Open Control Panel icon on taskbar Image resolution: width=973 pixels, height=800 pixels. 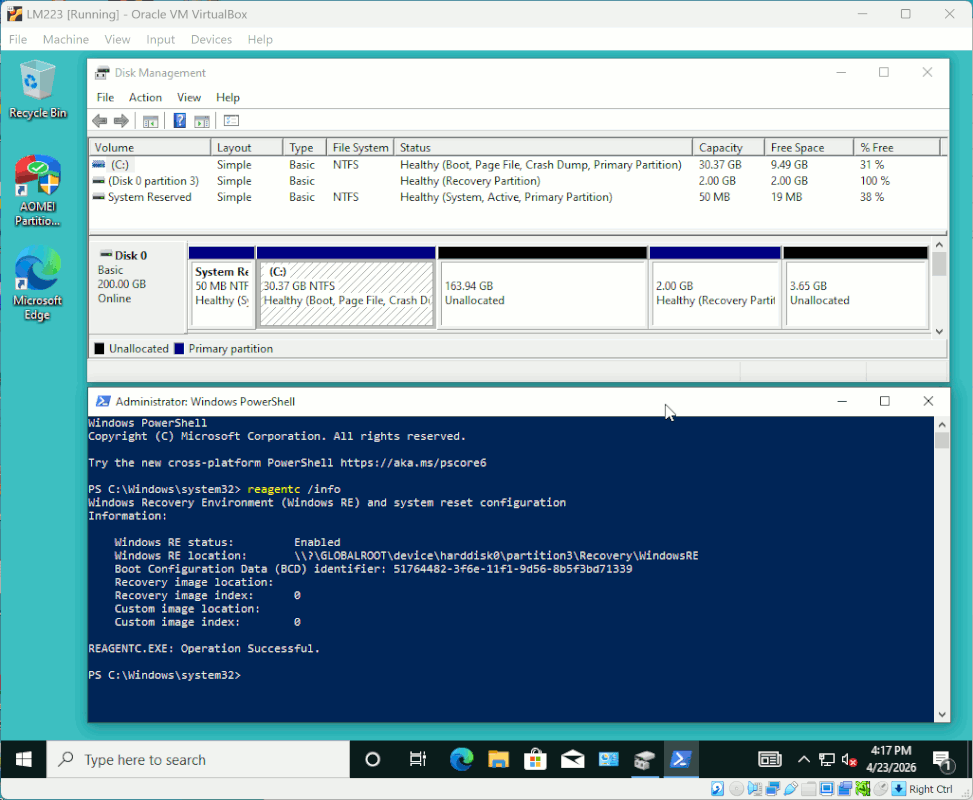[609, 759]
